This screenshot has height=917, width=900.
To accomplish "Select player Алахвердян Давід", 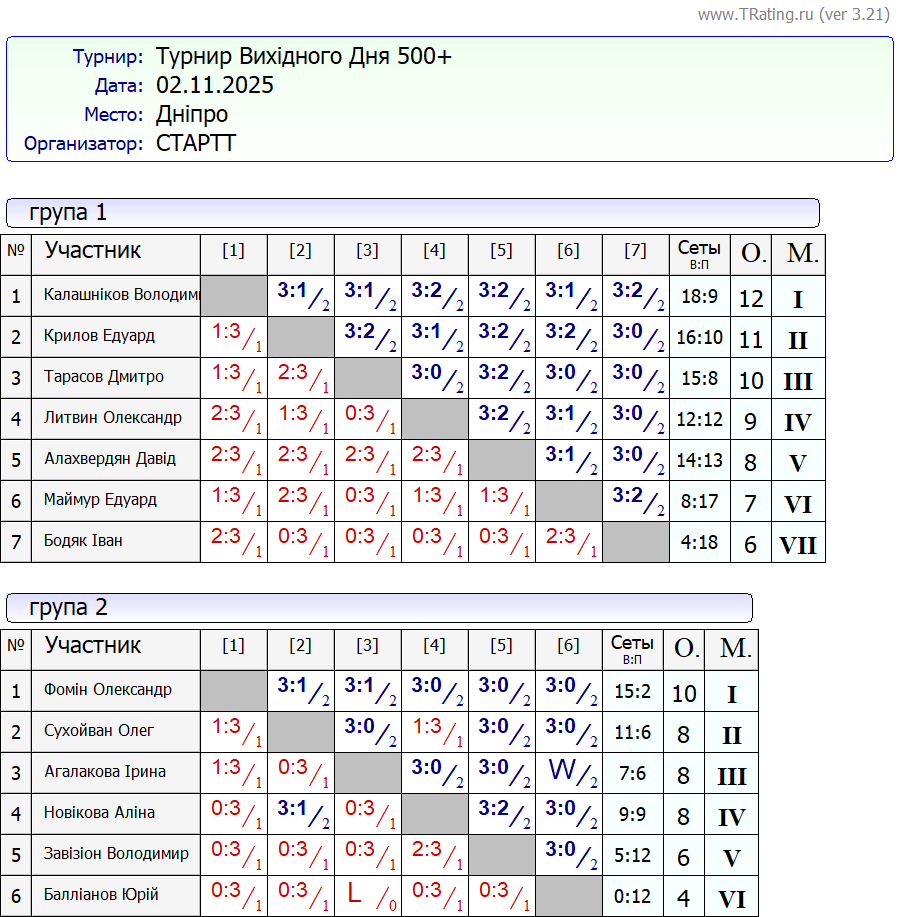I will 110,459.
